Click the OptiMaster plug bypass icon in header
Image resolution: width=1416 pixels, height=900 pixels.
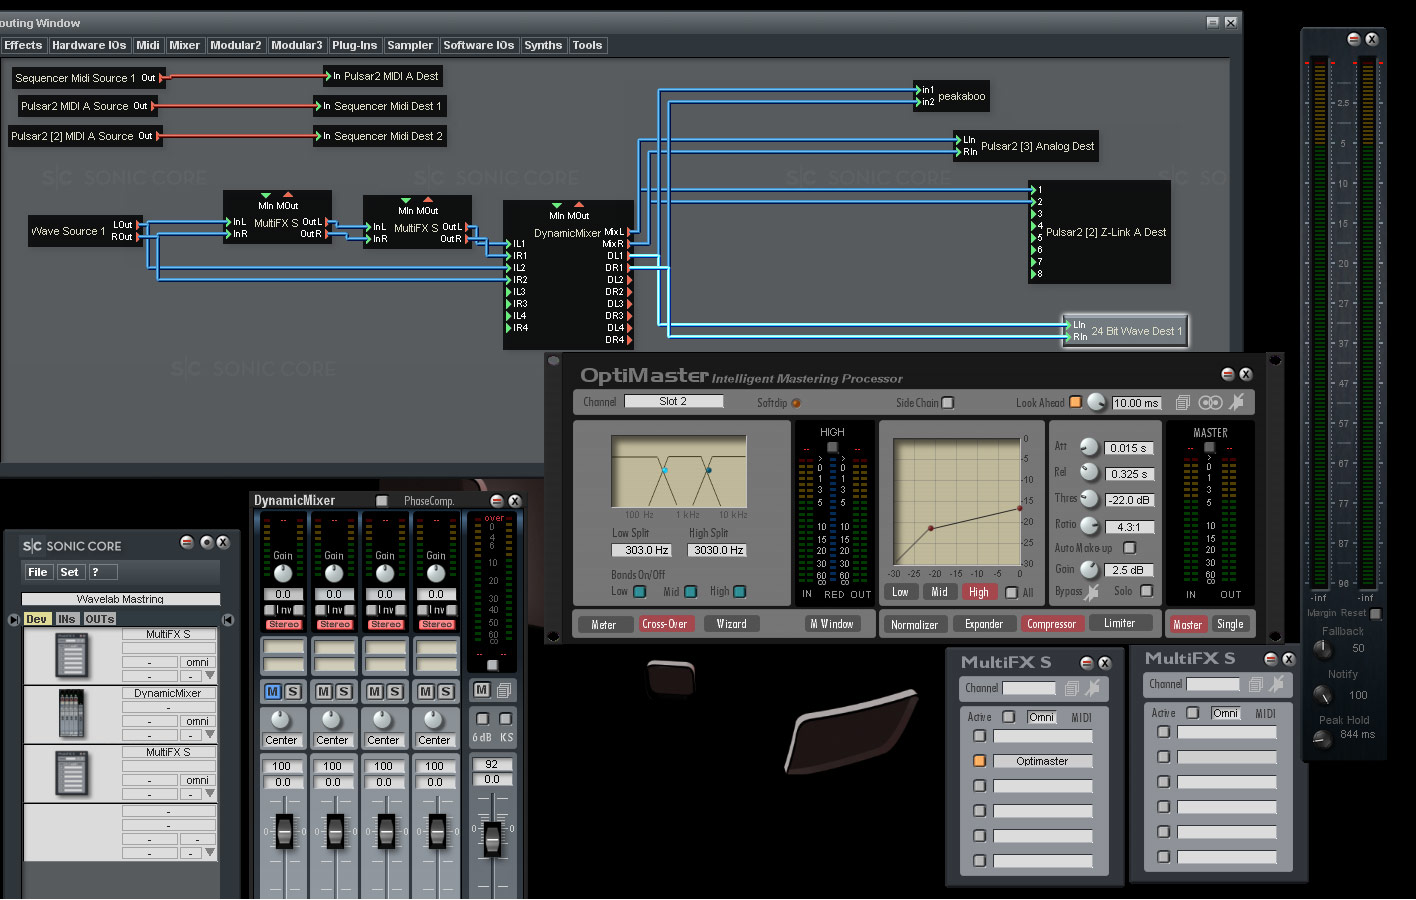tap(1237, 402)
